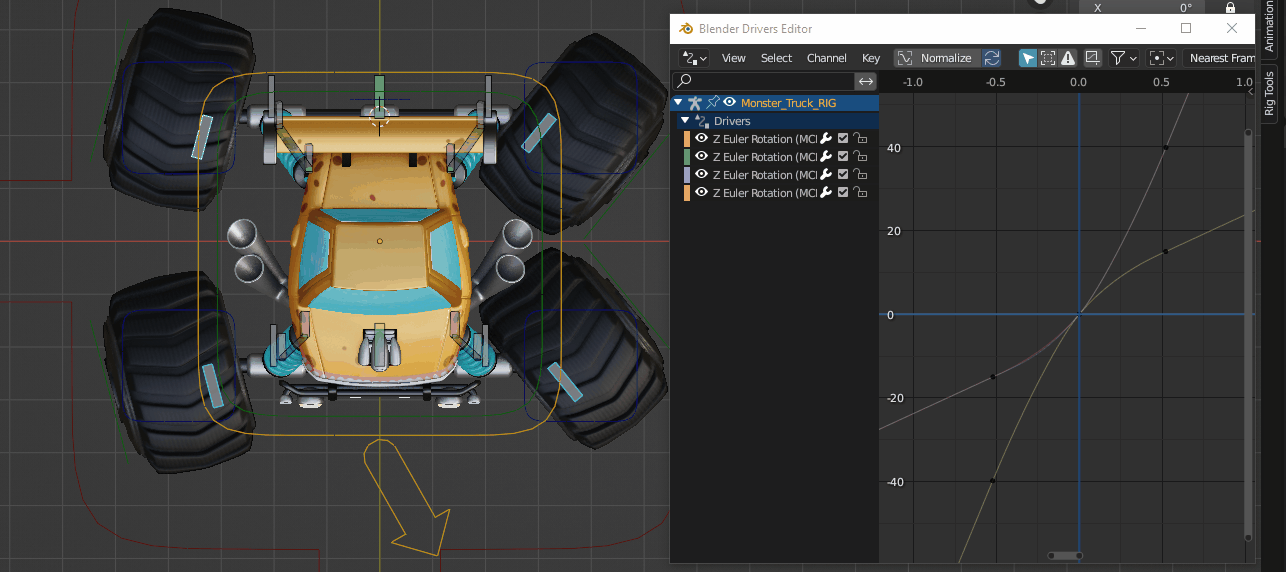
Task: Click the pin icon beside Monster_Truck_RIG
Action: [x=712, y=102]
